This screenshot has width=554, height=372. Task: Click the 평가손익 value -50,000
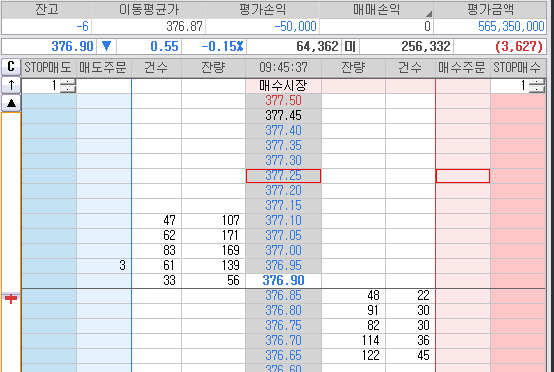(x=295, y=26)
